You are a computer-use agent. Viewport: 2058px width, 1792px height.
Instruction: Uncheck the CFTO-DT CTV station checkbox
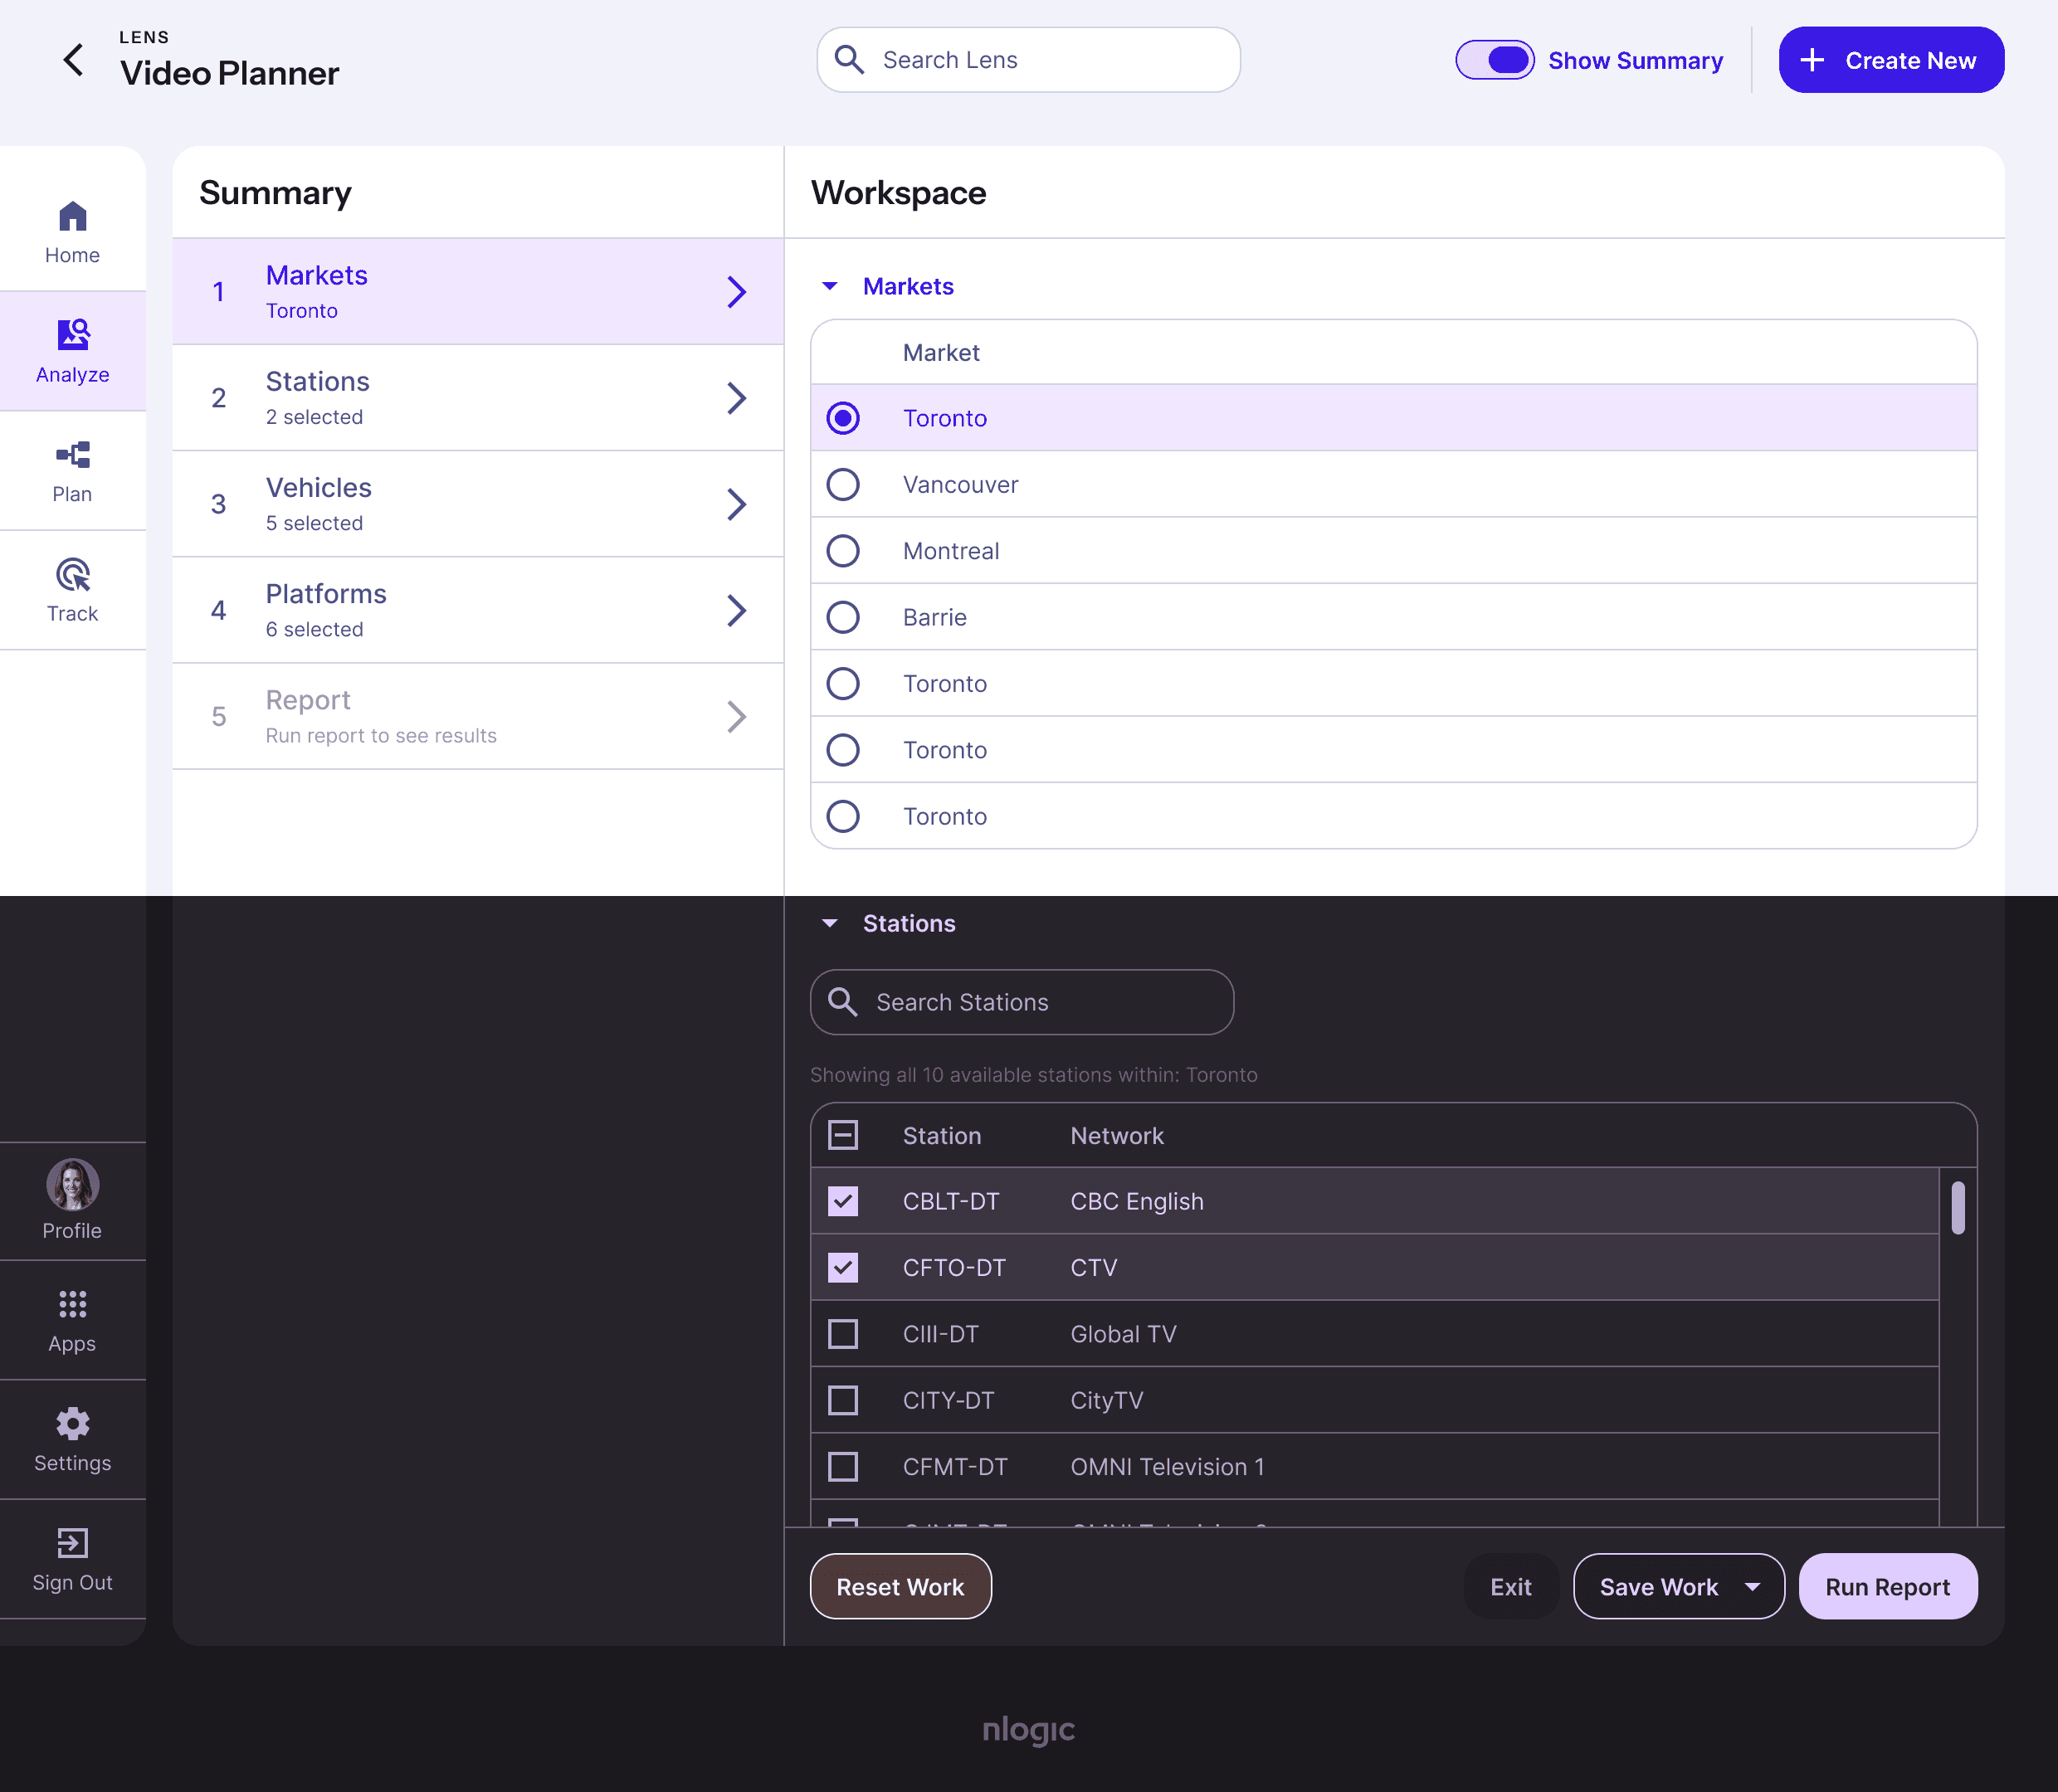(x=843, y=1268)
